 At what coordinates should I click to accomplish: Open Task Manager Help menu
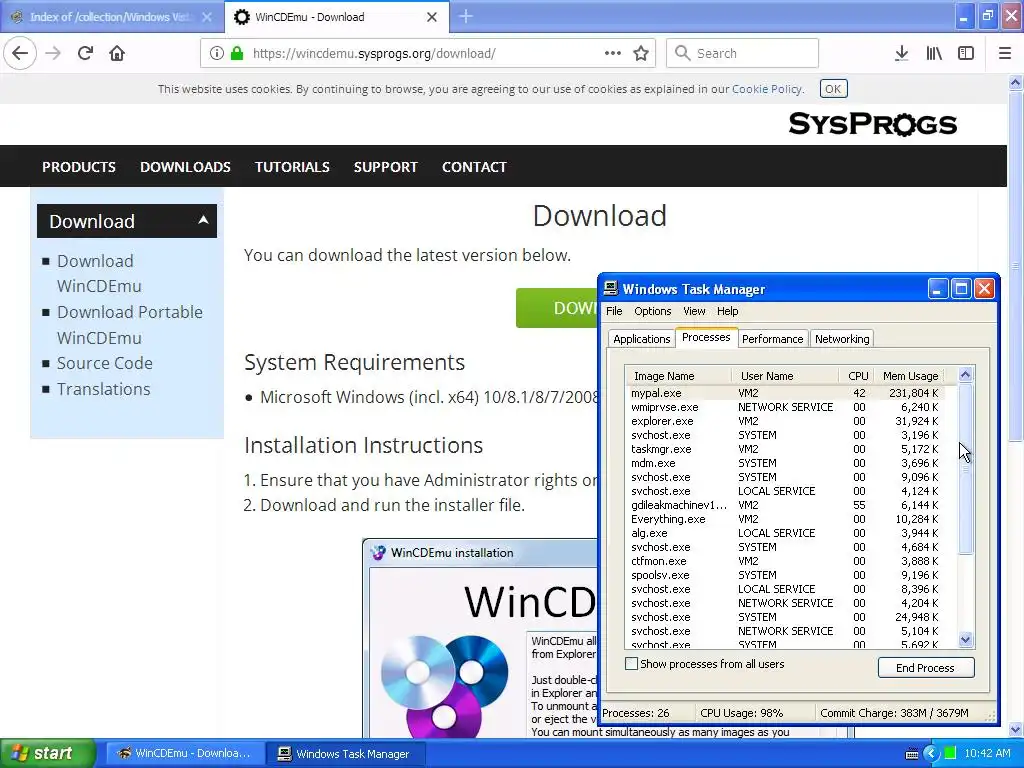click(727, 311)
